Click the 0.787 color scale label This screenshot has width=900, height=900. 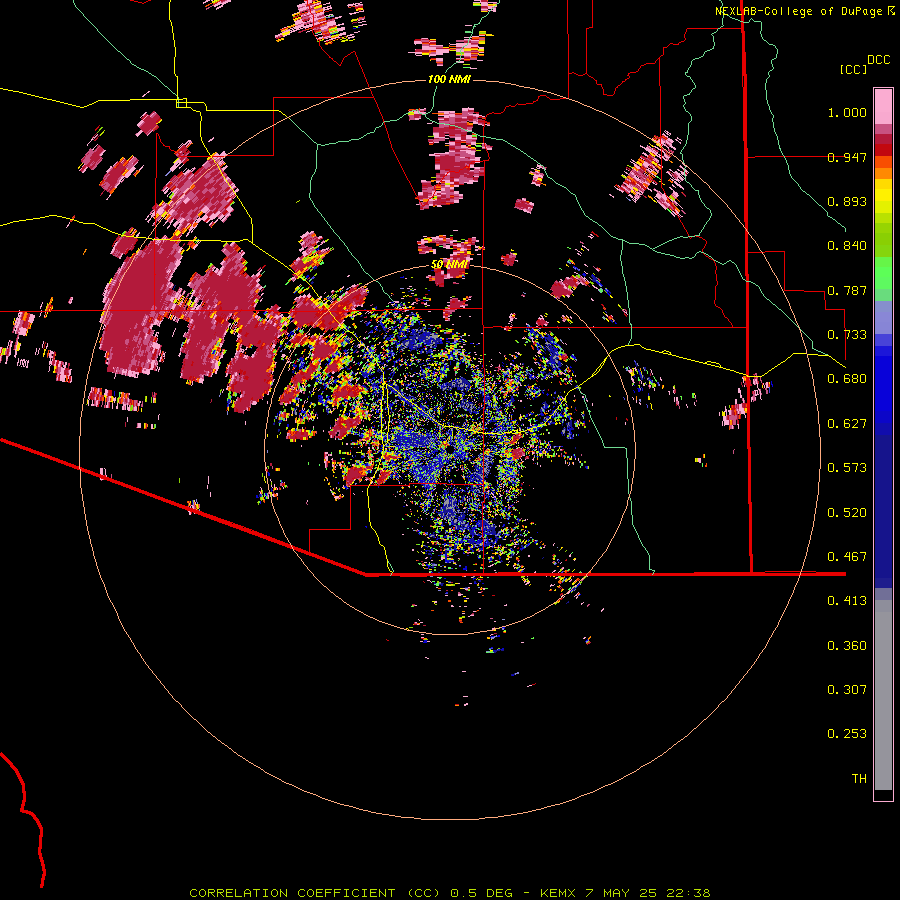coord(847,290)
